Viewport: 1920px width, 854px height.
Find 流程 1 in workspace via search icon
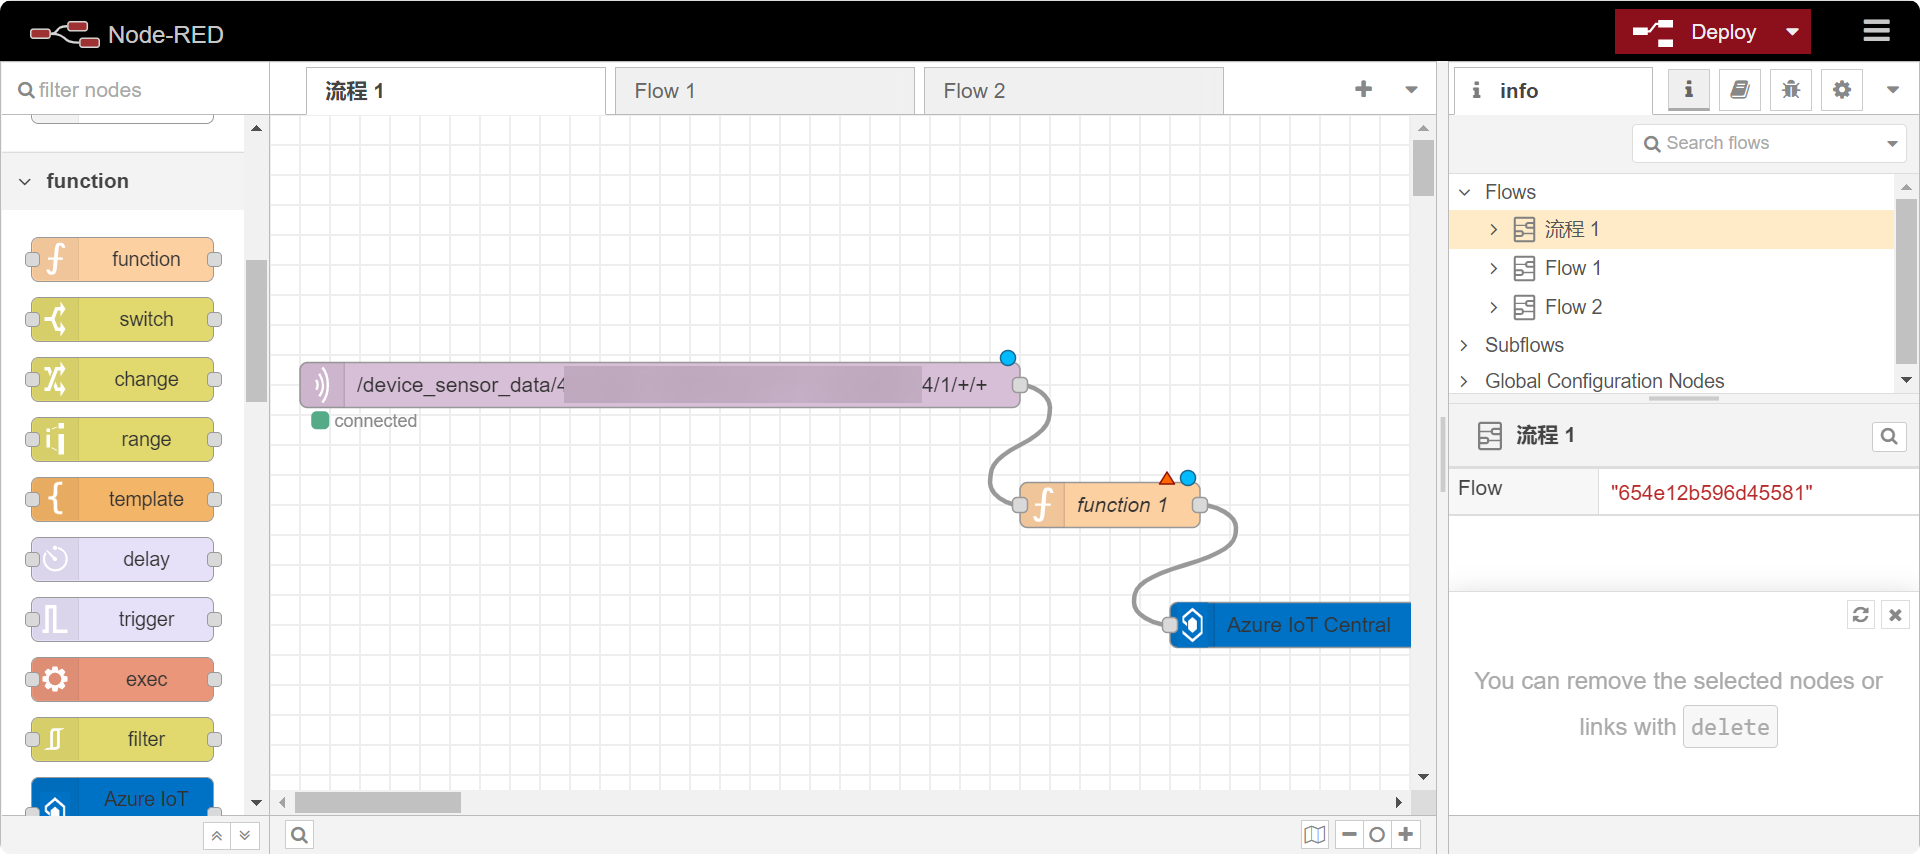pos(1889,436)
